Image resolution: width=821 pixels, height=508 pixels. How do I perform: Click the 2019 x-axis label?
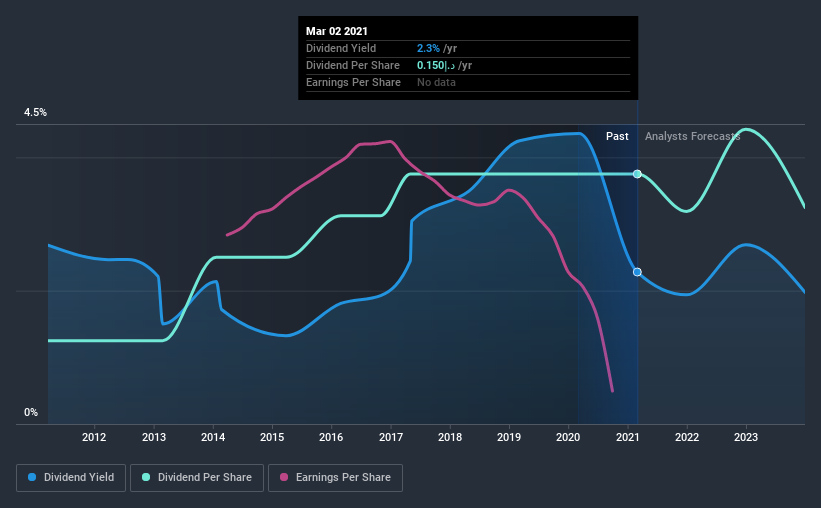tap(509, 437)
